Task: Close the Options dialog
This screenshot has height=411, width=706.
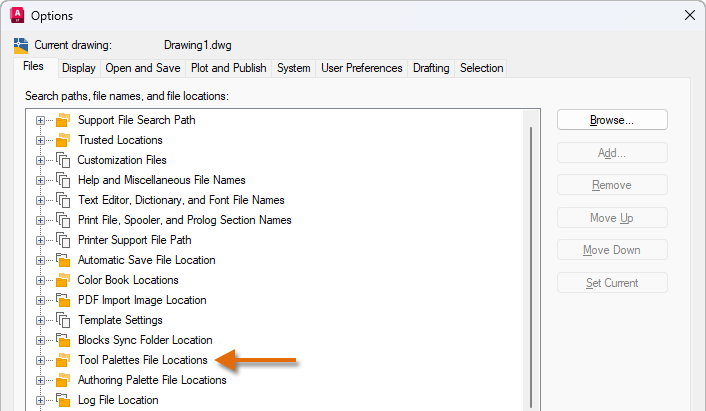Action: (688, 15)
